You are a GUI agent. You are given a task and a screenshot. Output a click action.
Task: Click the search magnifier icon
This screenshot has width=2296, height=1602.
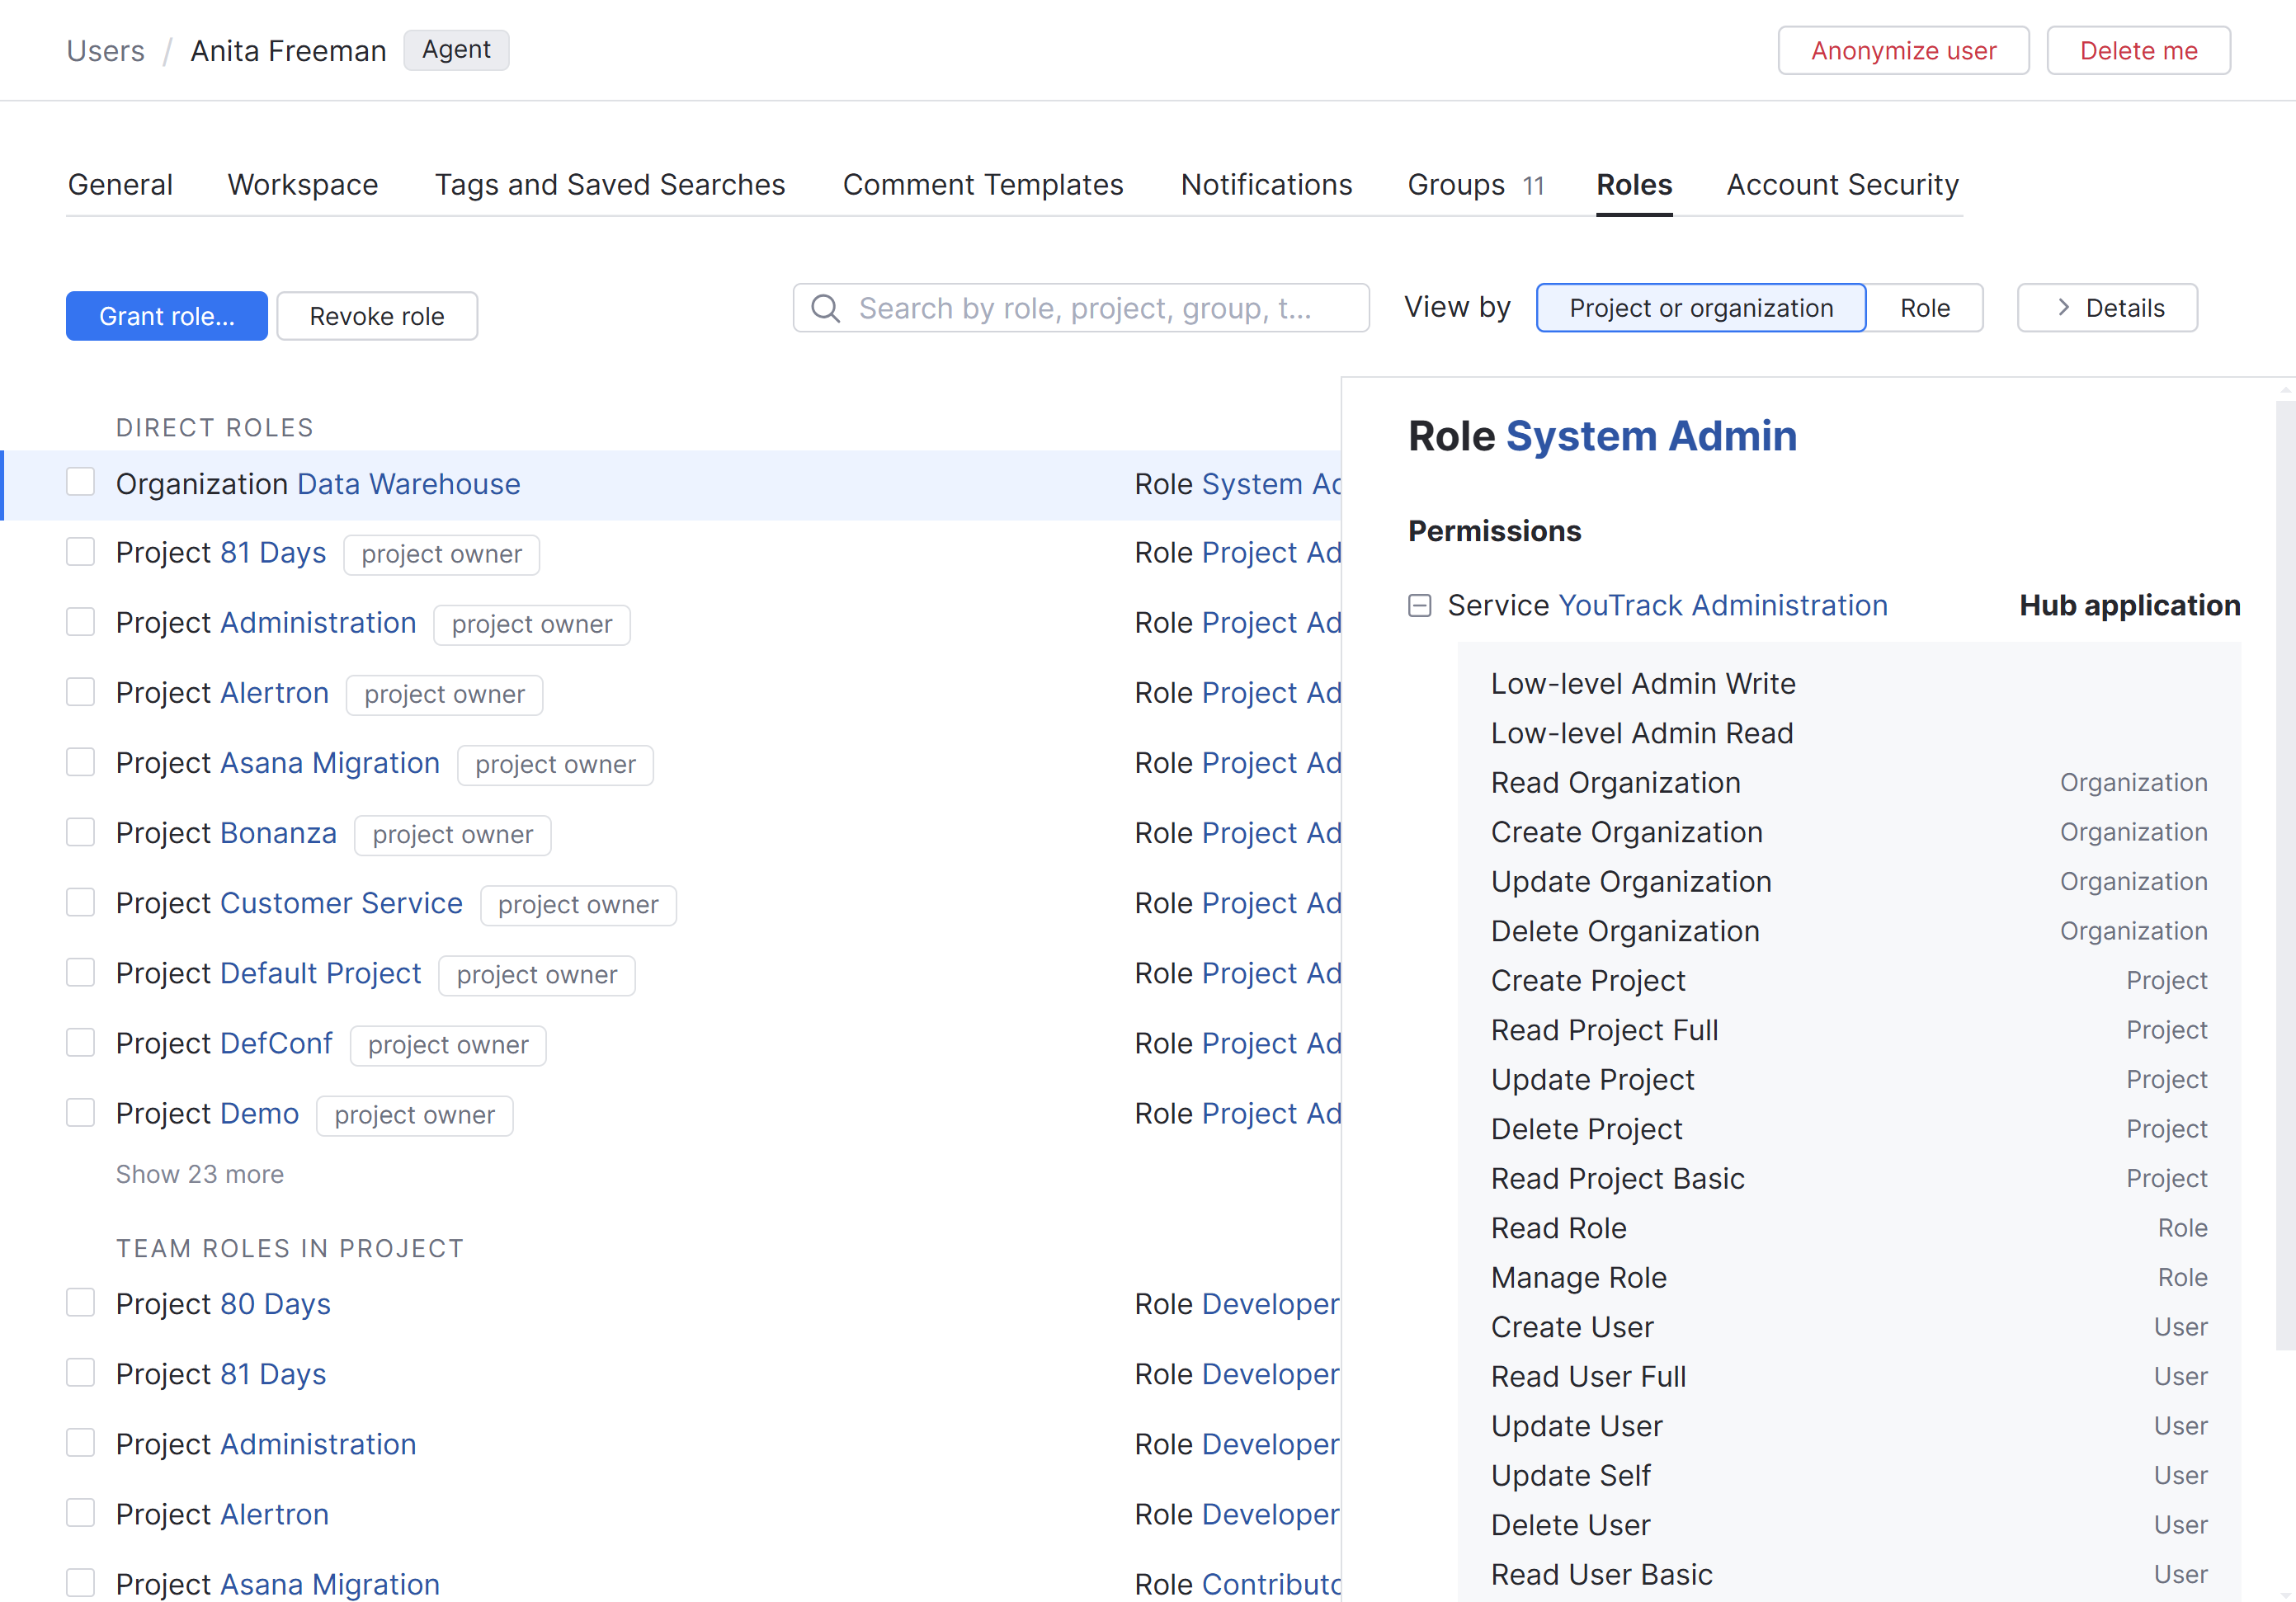(825, 308)
